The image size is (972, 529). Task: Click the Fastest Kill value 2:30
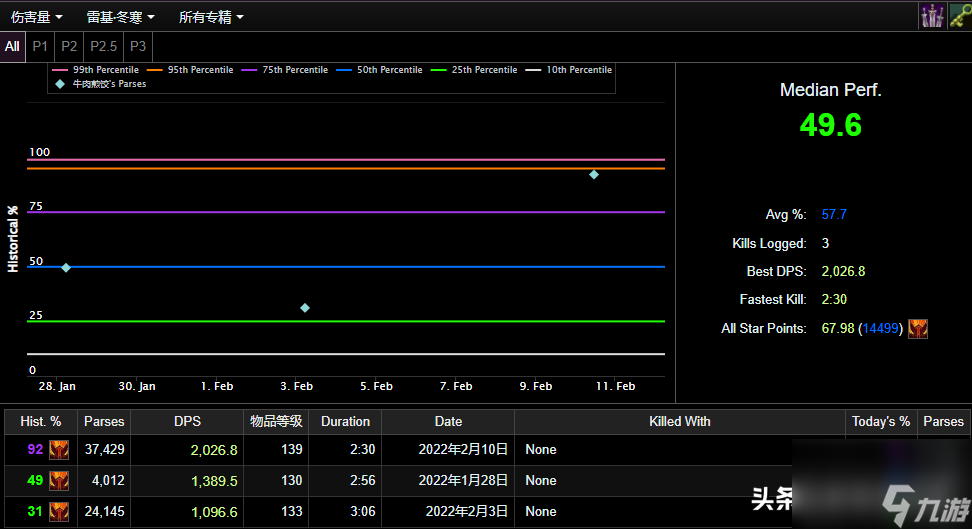click(834, 300)
